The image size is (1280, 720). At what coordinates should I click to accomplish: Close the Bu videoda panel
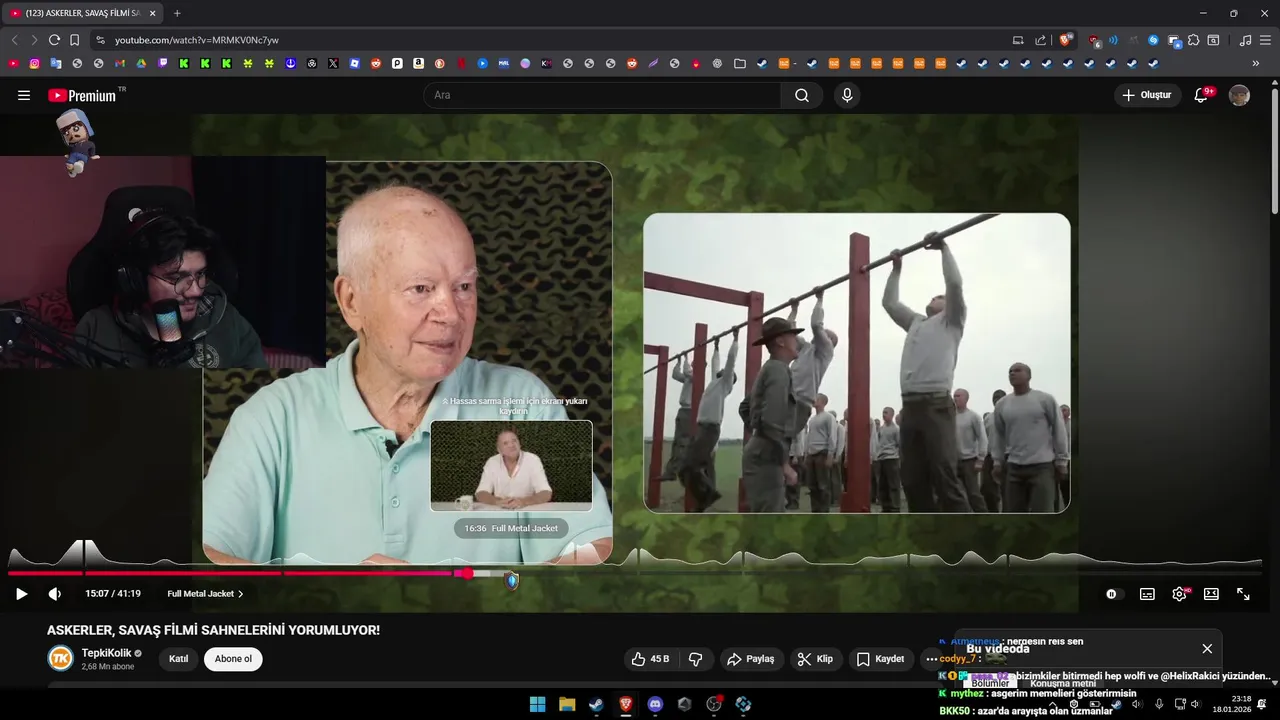point(1207,648)
